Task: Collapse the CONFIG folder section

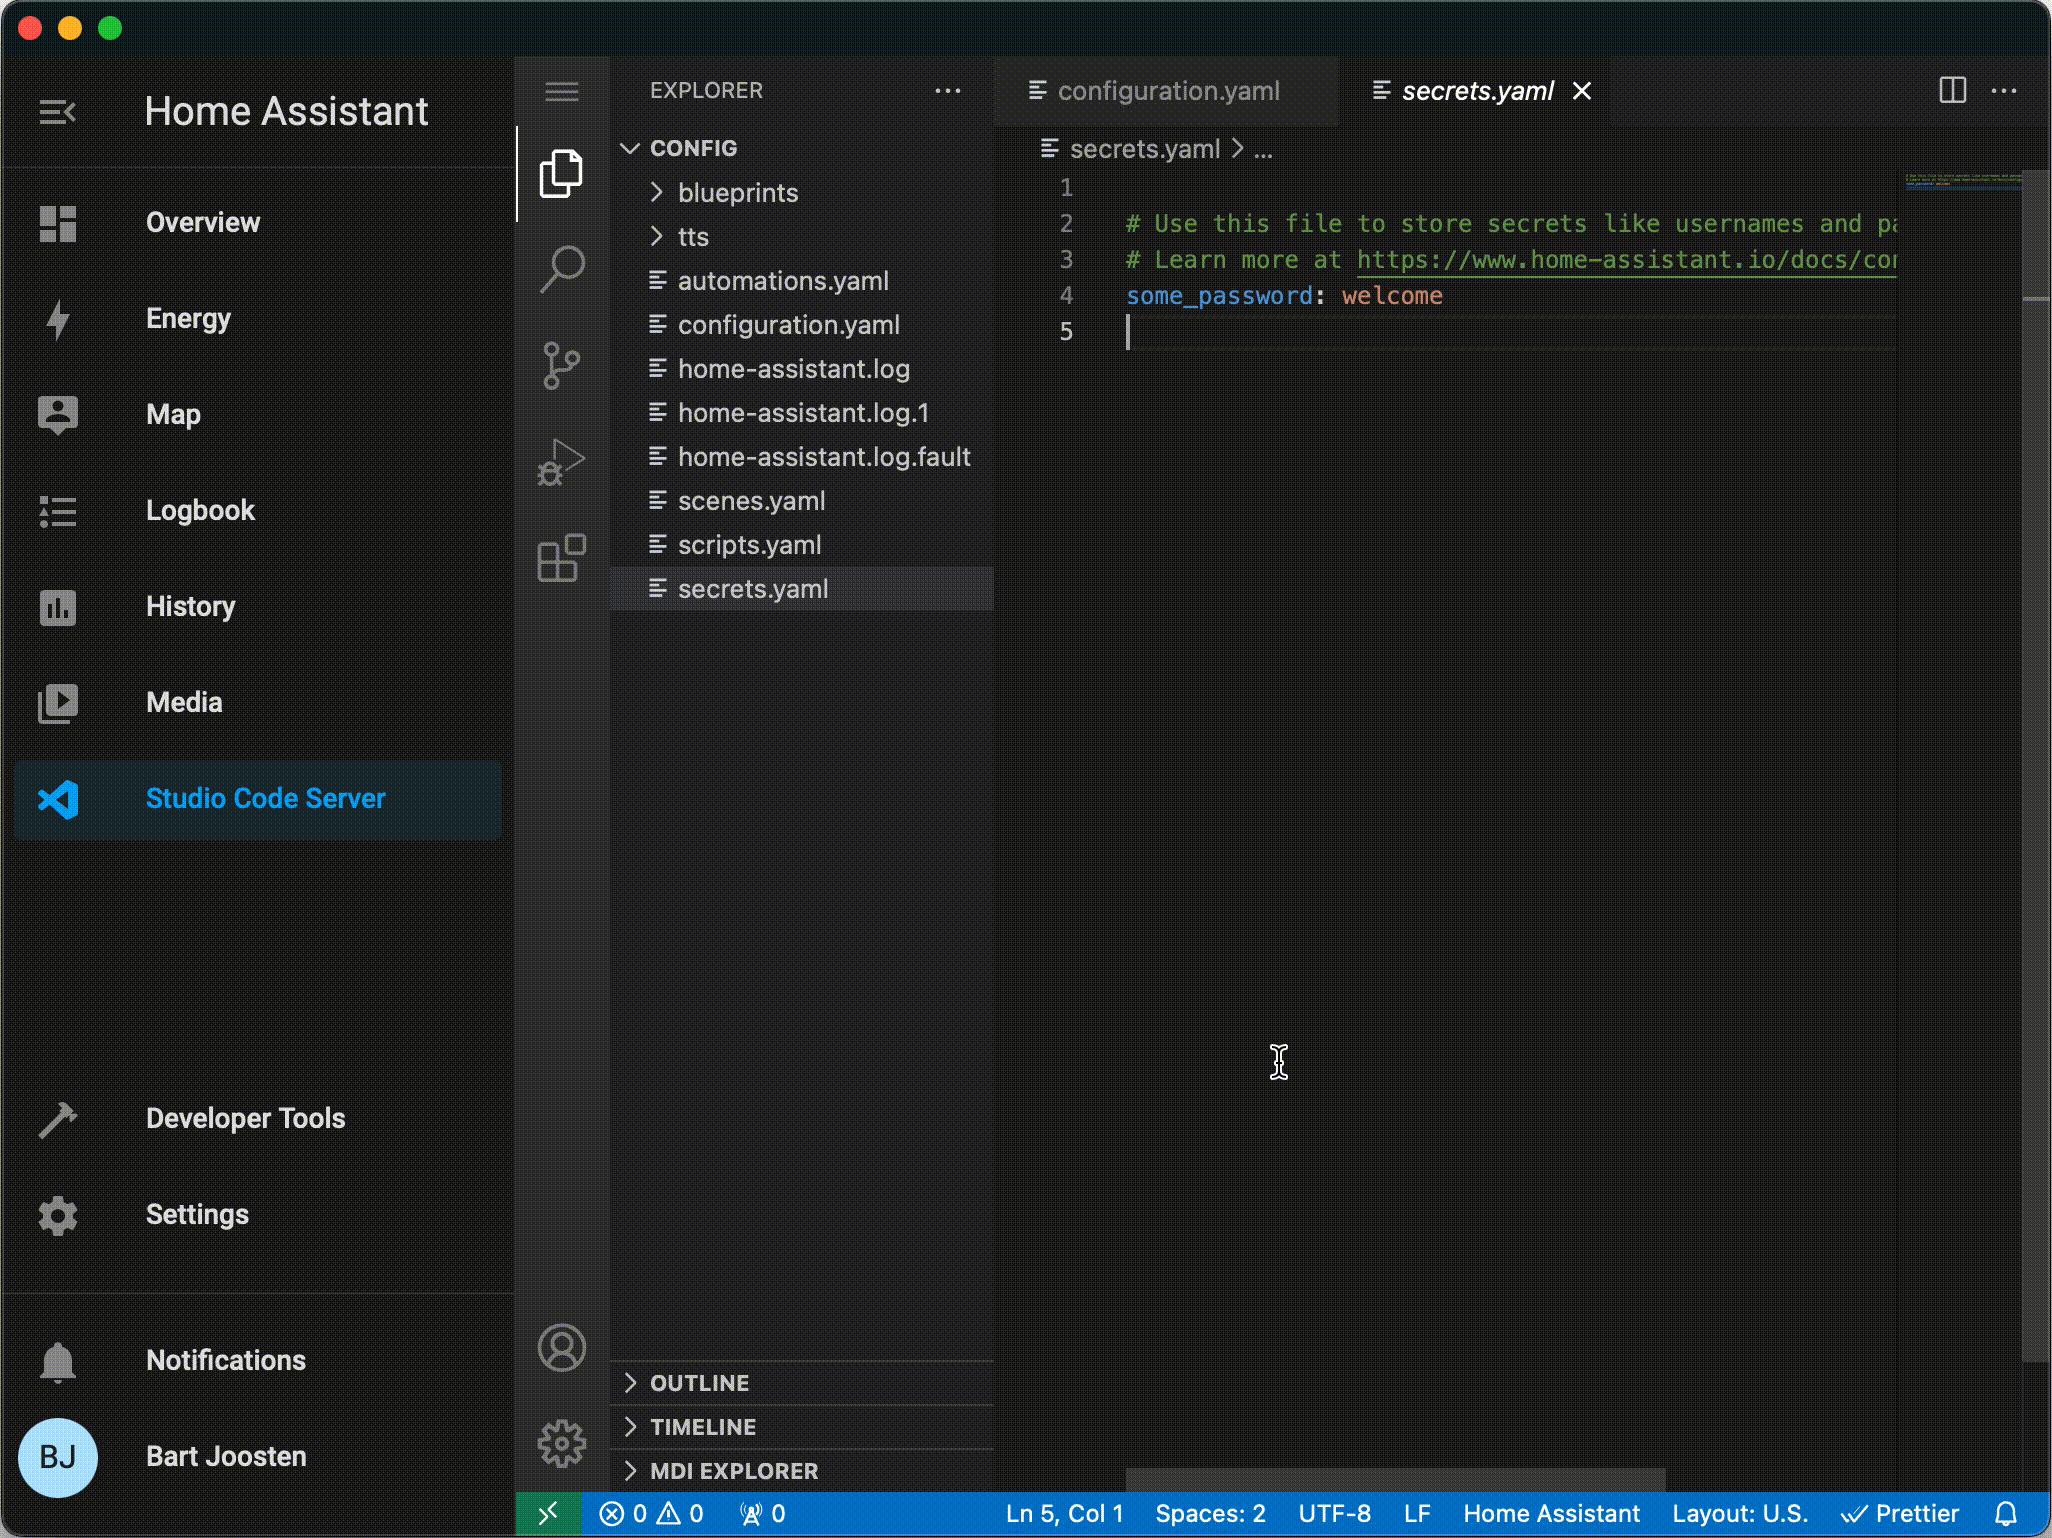Action: point(802,148)
